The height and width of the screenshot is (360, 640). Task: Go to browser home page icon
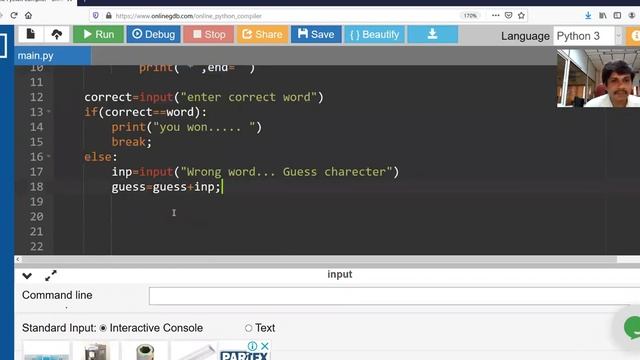[x=28, y=16]
